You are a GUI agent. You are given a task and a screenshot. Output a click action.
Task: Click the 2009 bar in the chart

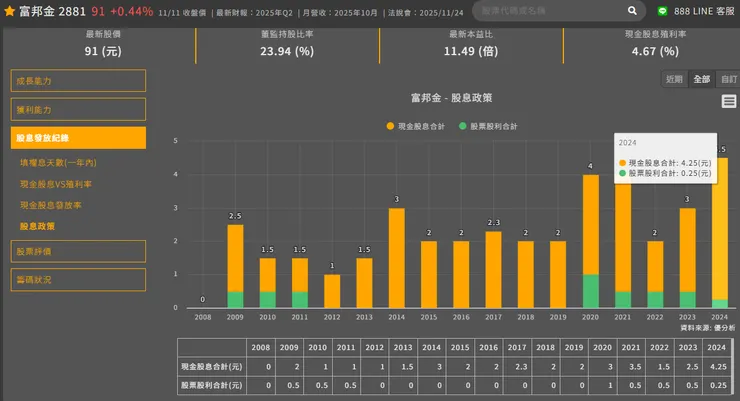(x=235, y=266)
